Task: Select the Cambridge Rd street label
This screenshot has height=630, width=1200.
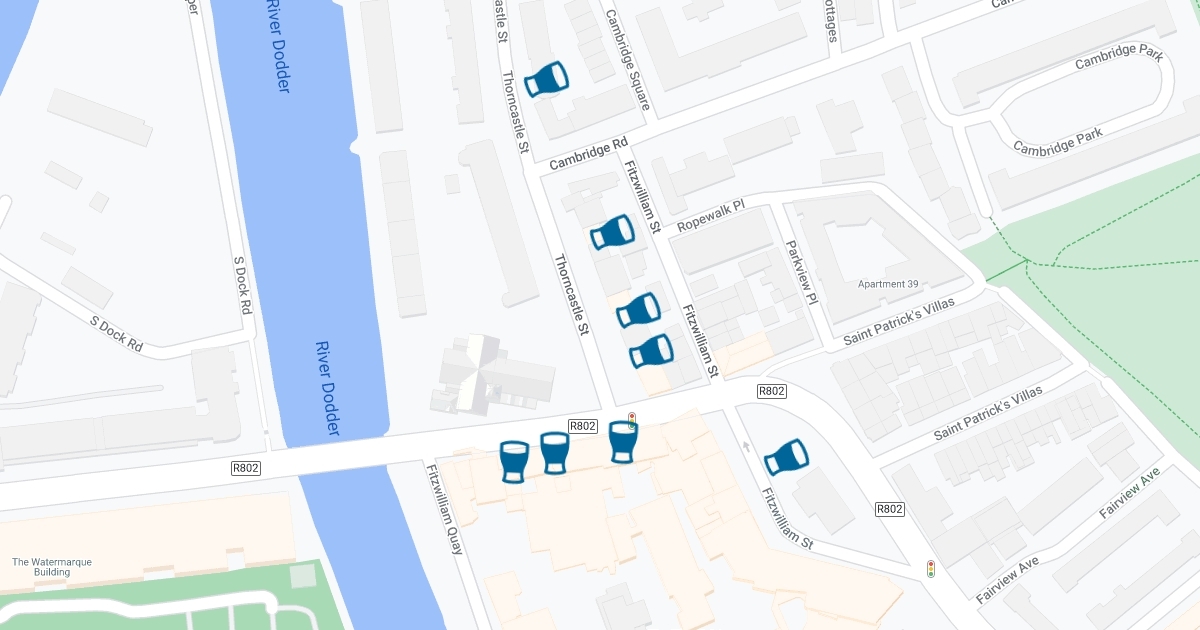Action: point(589,153)
